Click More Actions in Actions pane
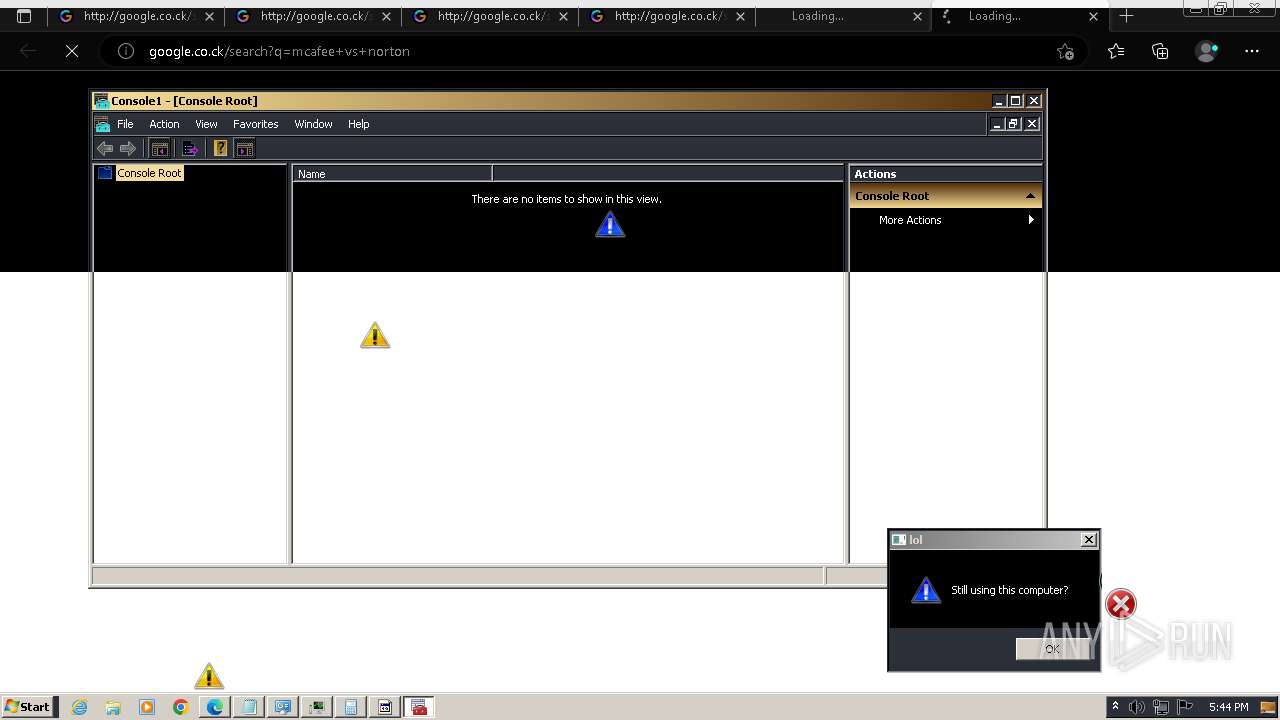This screenshot has height=720, width=1280. [x=910, y=220]
